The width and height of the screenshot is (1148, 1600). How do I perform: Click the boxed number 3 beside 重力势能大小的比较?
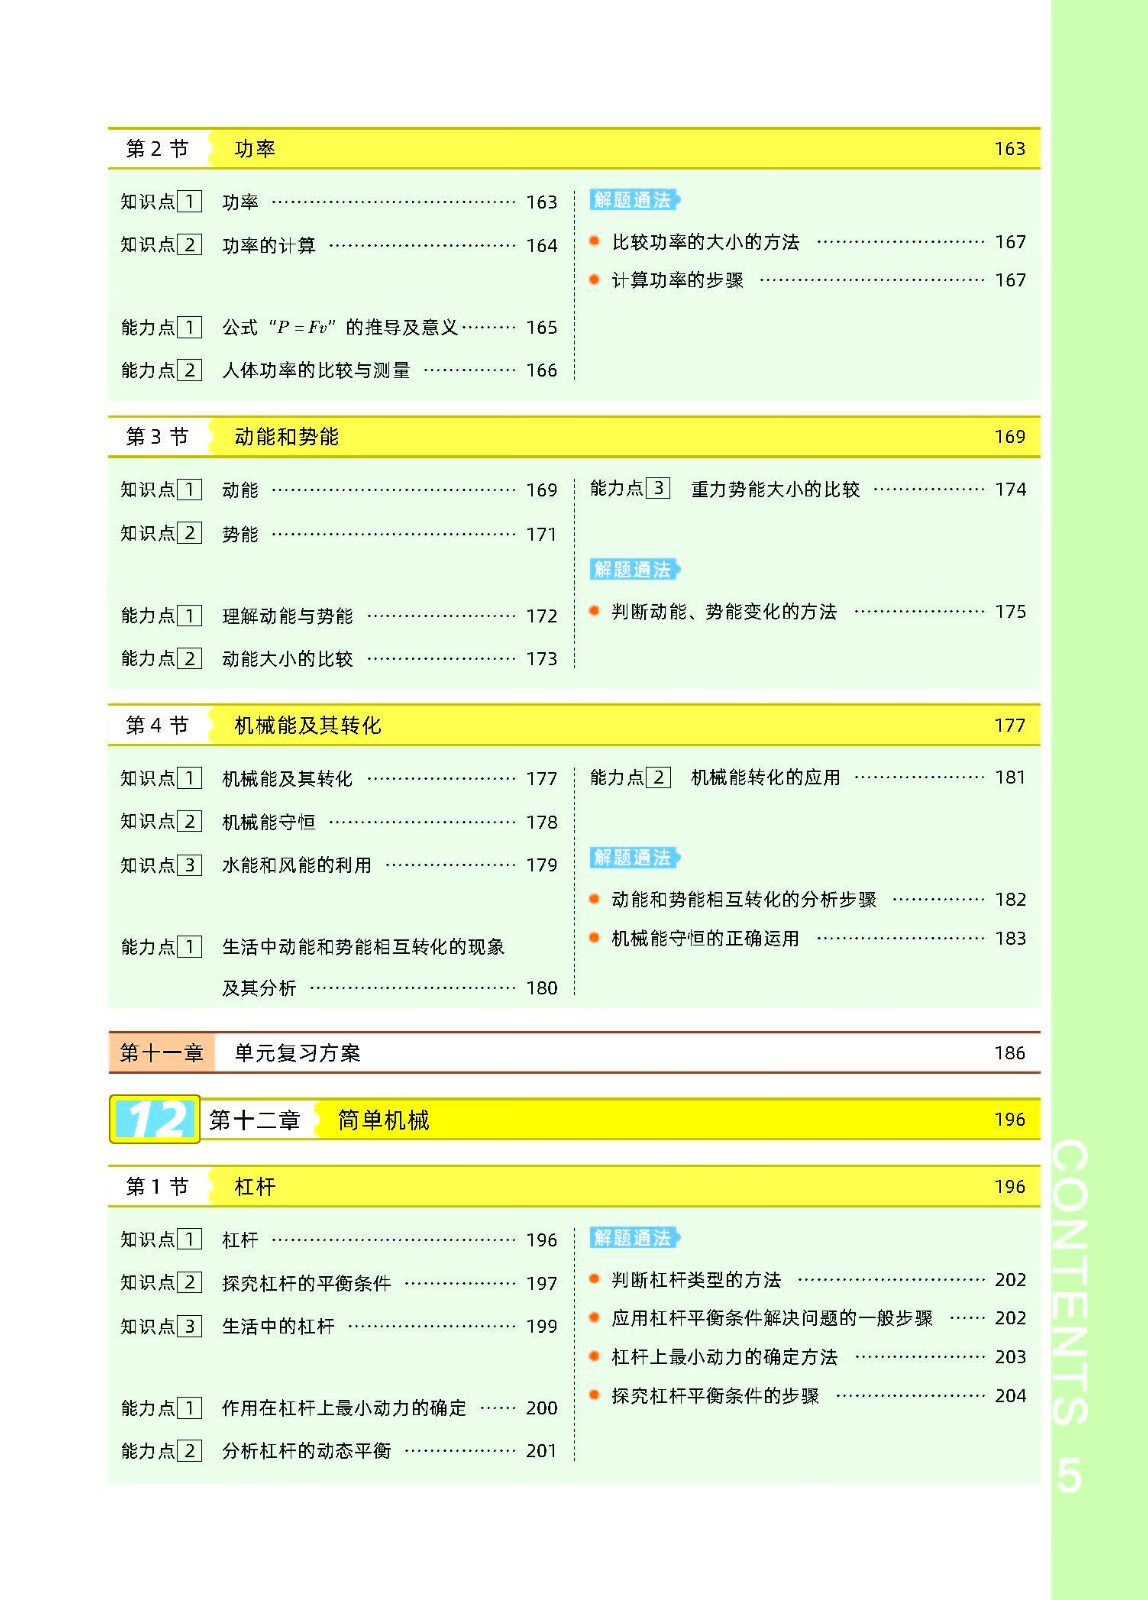point(658,488)
